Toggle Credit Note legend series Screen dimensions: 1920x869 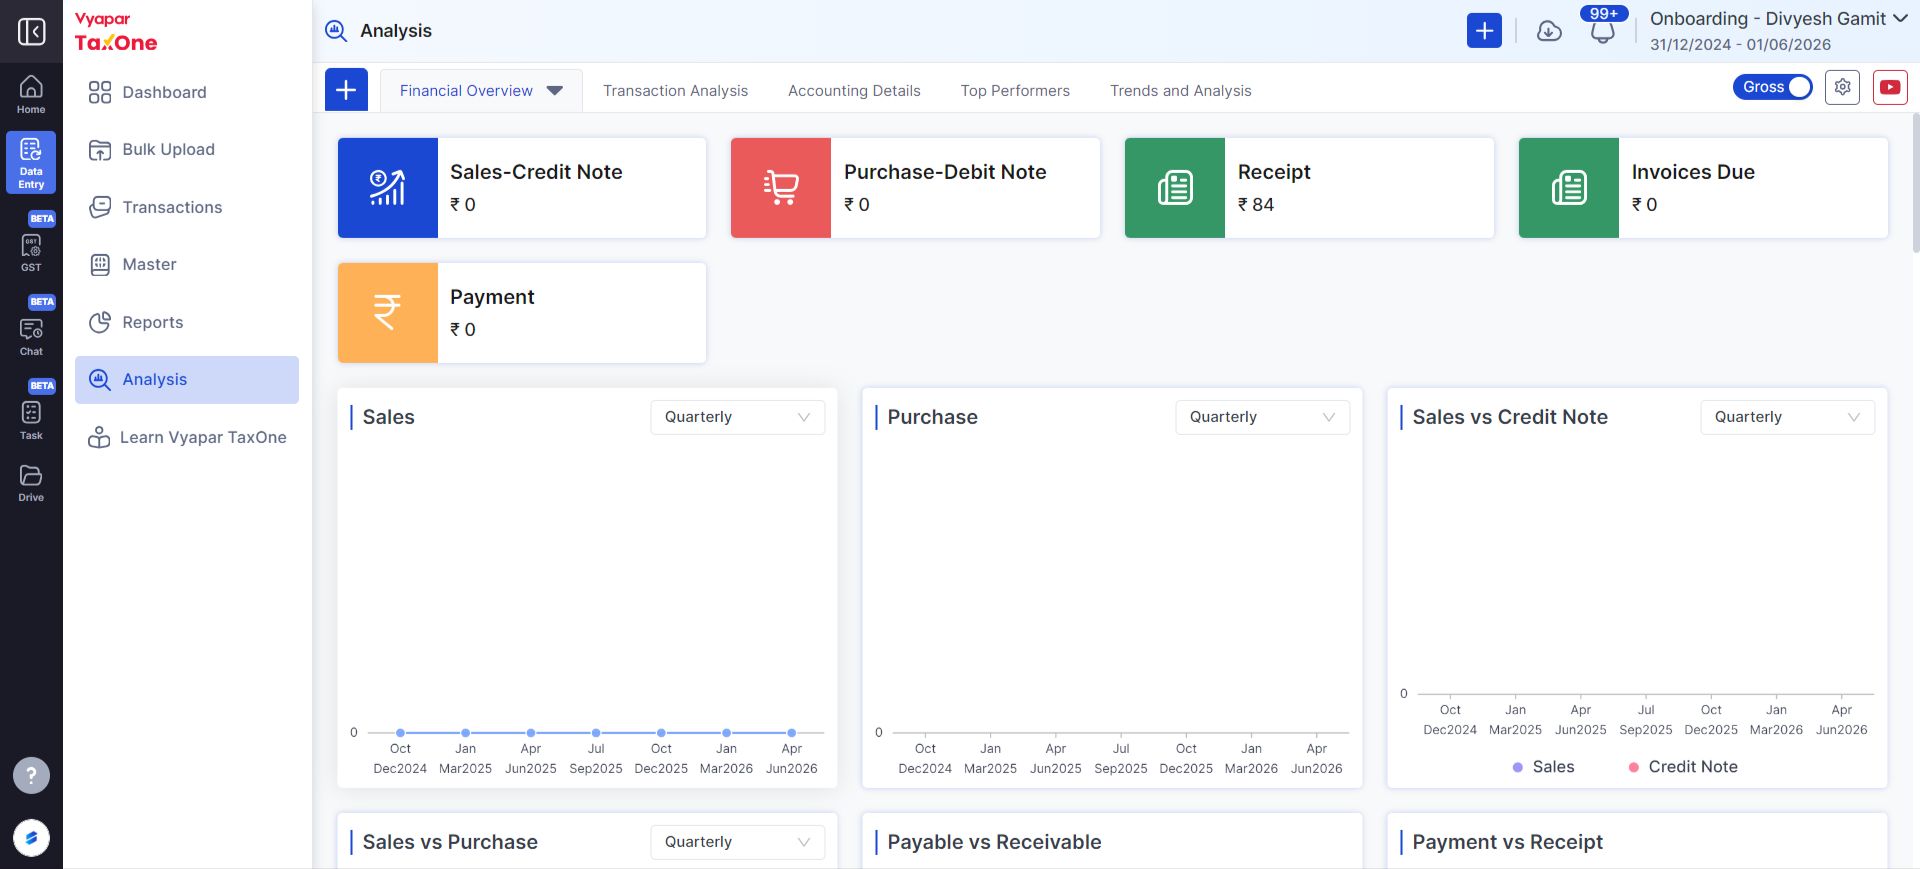(x=1683, y=767)
